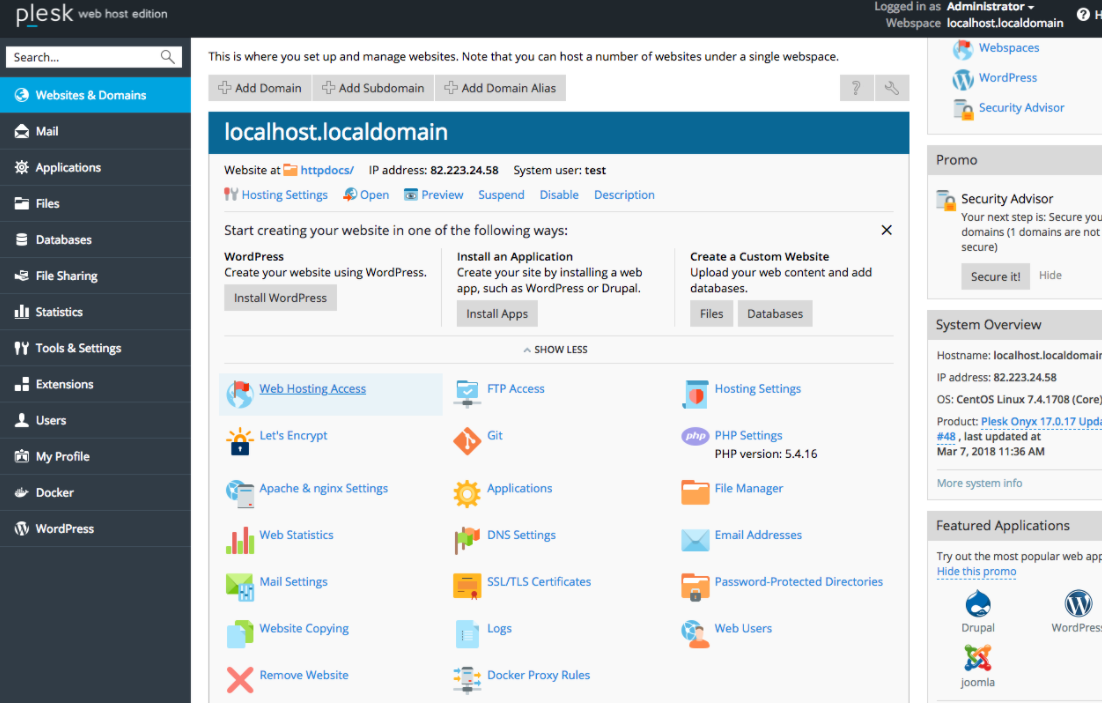Open Databases in the left sidebar
The height and width of the screenshot is (703, 1102).
(63, 240)
